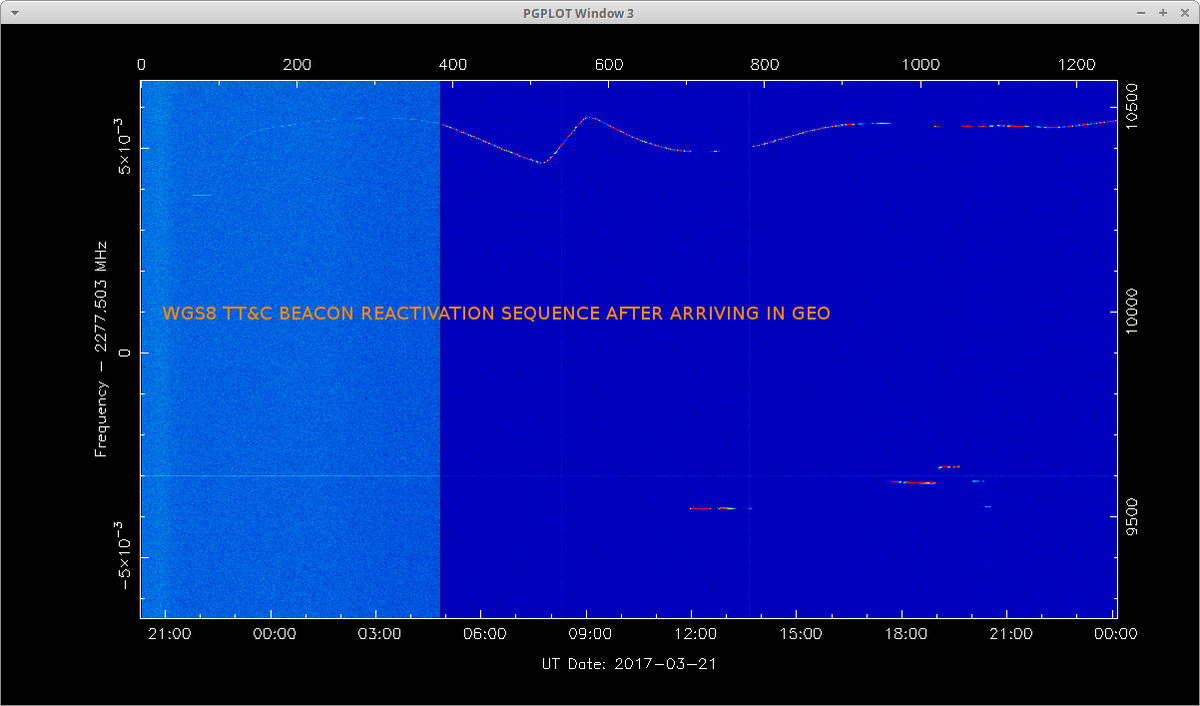Image resolution: width=1200 pixels, height=706 pixels.
Task: Click the '1200' tick label on top axis
Action: pyautogui.click(x=1076, y=64)
